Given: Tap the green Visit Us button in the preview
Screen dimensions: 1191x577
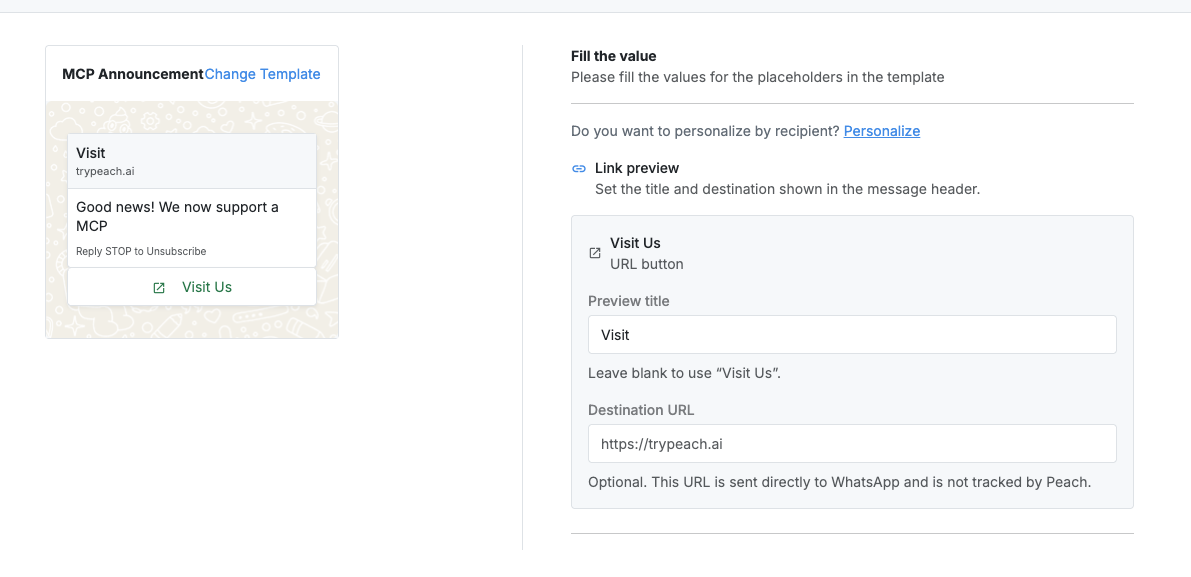Looking at the screenshot, I should 192,287.
